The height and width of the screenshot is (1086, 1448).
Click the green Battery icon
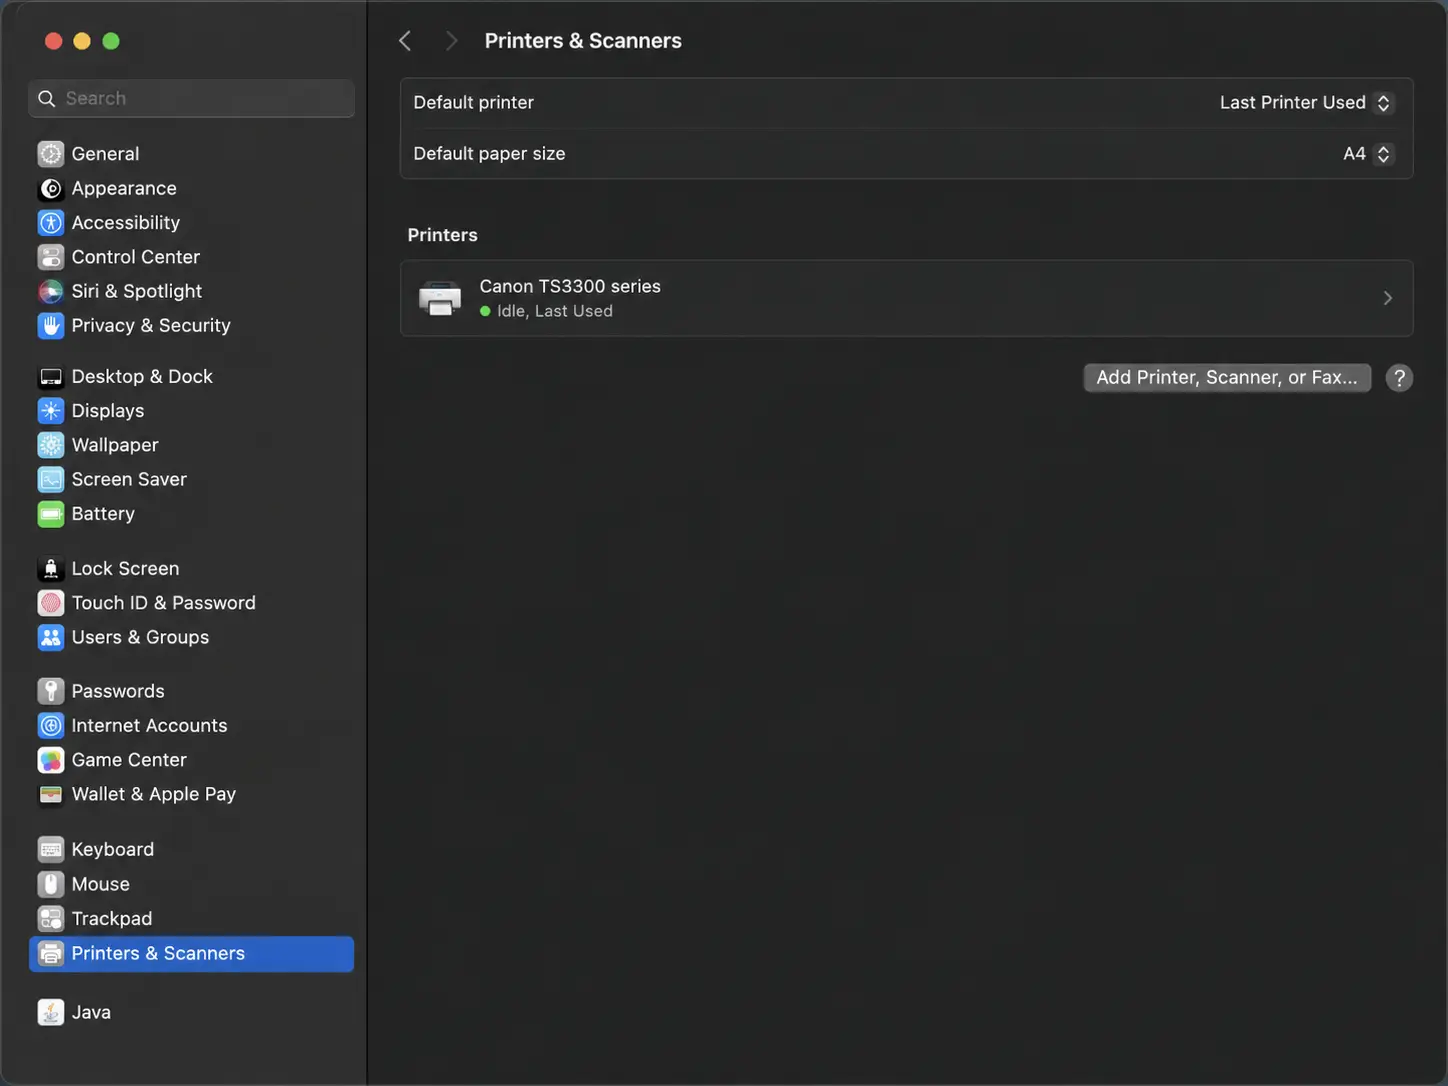coord(51,514)
